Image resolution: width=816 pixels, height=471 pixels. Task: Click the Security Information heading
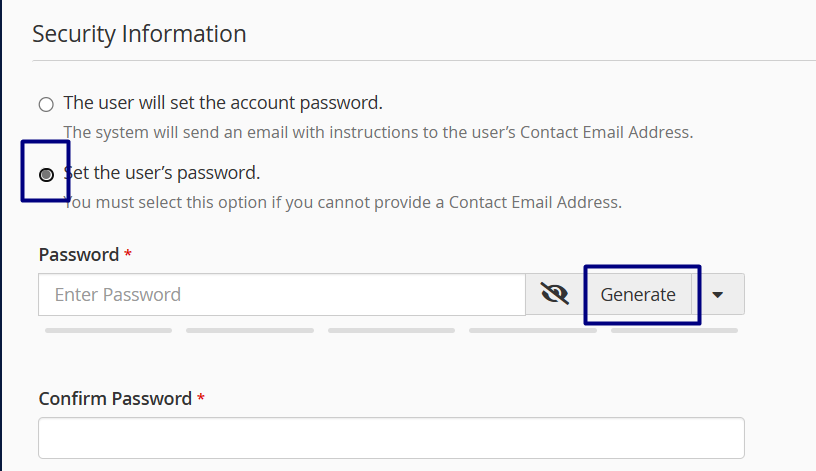[x=139, y=33]
